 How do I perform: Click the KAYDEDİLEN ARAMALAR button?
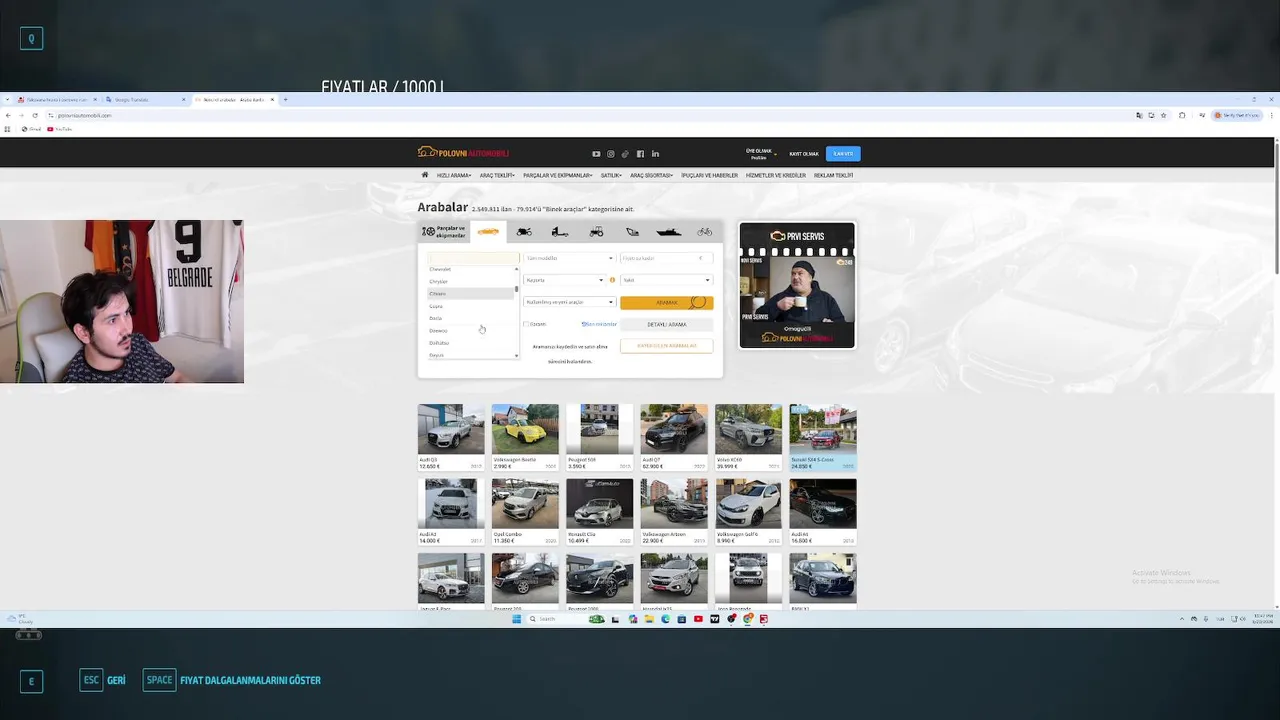(x=666, y=346)
